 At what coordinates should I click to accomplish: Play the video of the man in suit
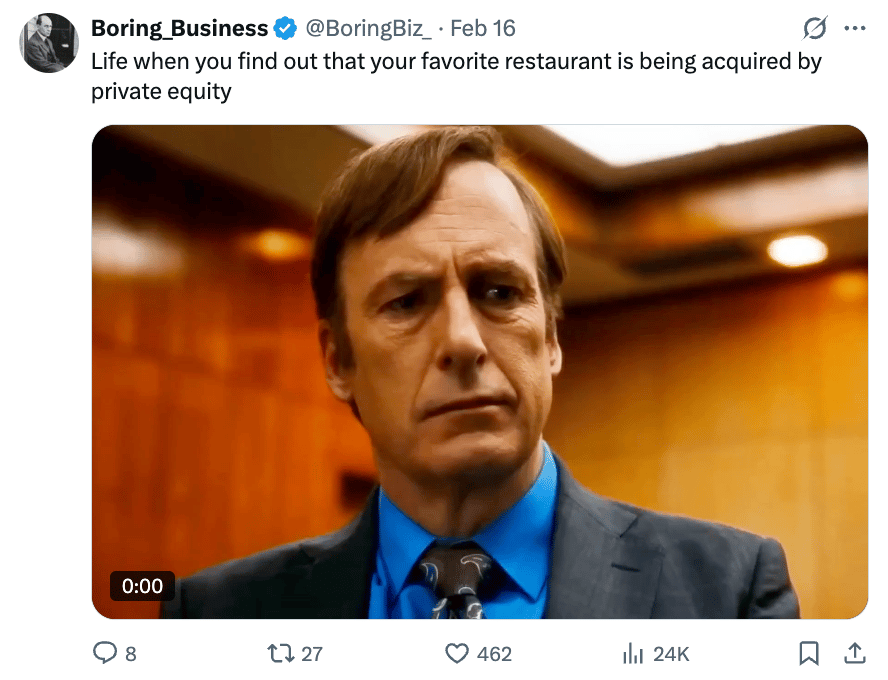480,371
